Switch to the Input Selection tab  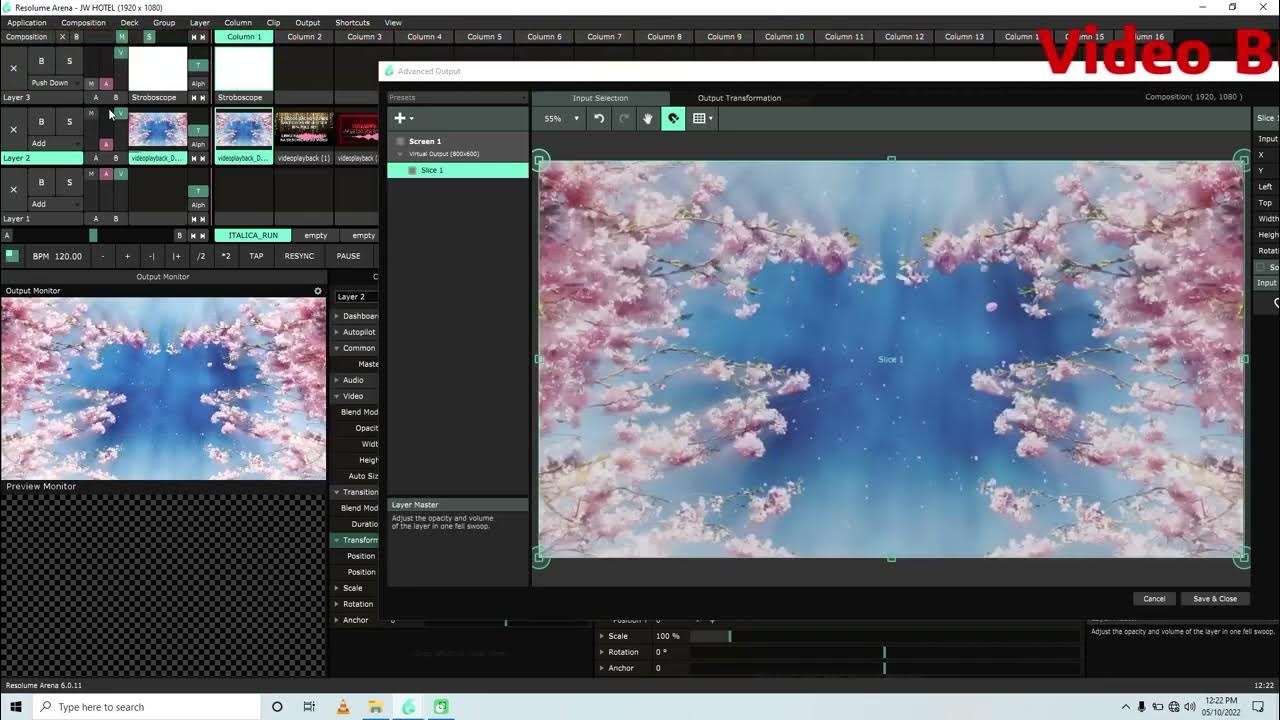click(600, 98)
